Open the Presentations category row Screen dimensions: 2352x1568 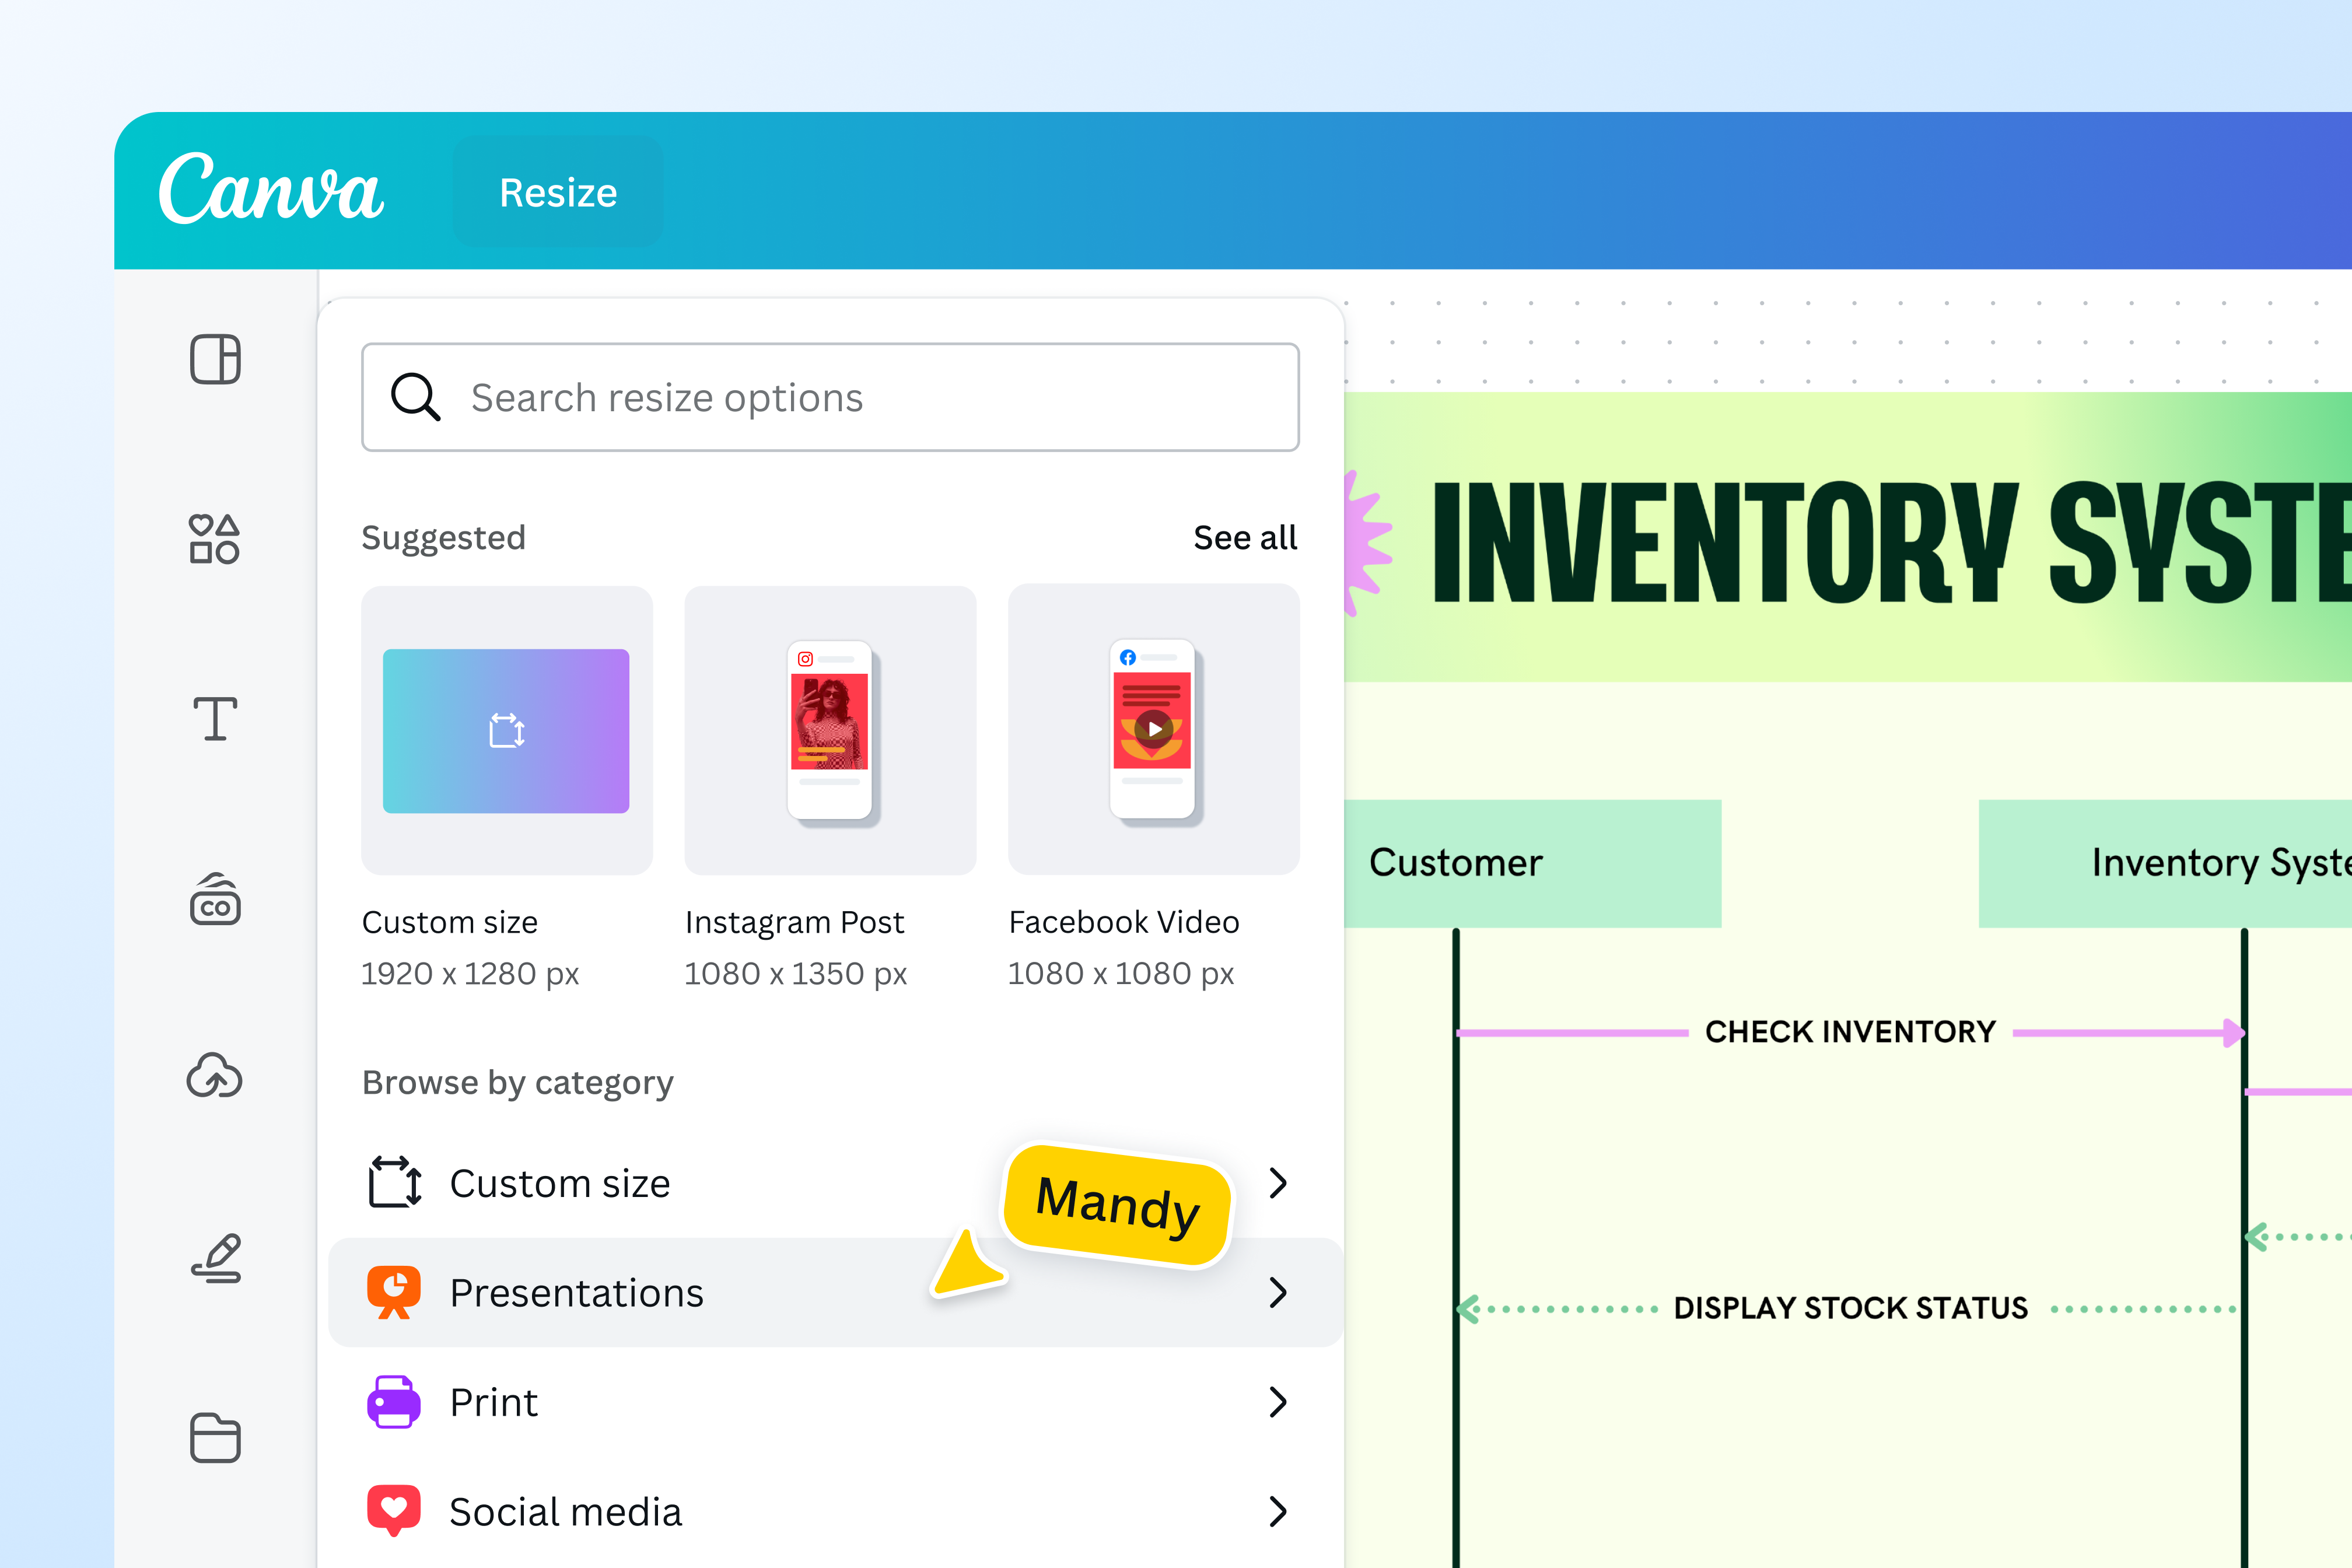point(835,1292)
